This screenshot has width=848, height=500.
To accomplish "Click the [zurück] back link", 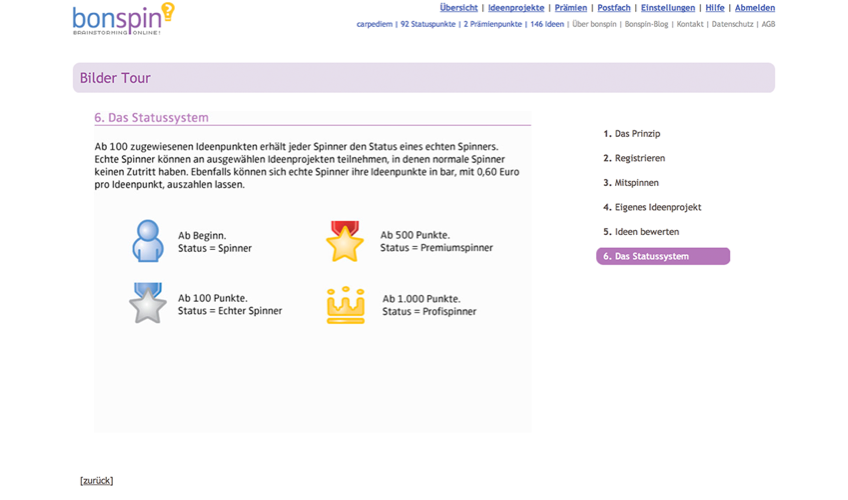I will click(96, 481).
